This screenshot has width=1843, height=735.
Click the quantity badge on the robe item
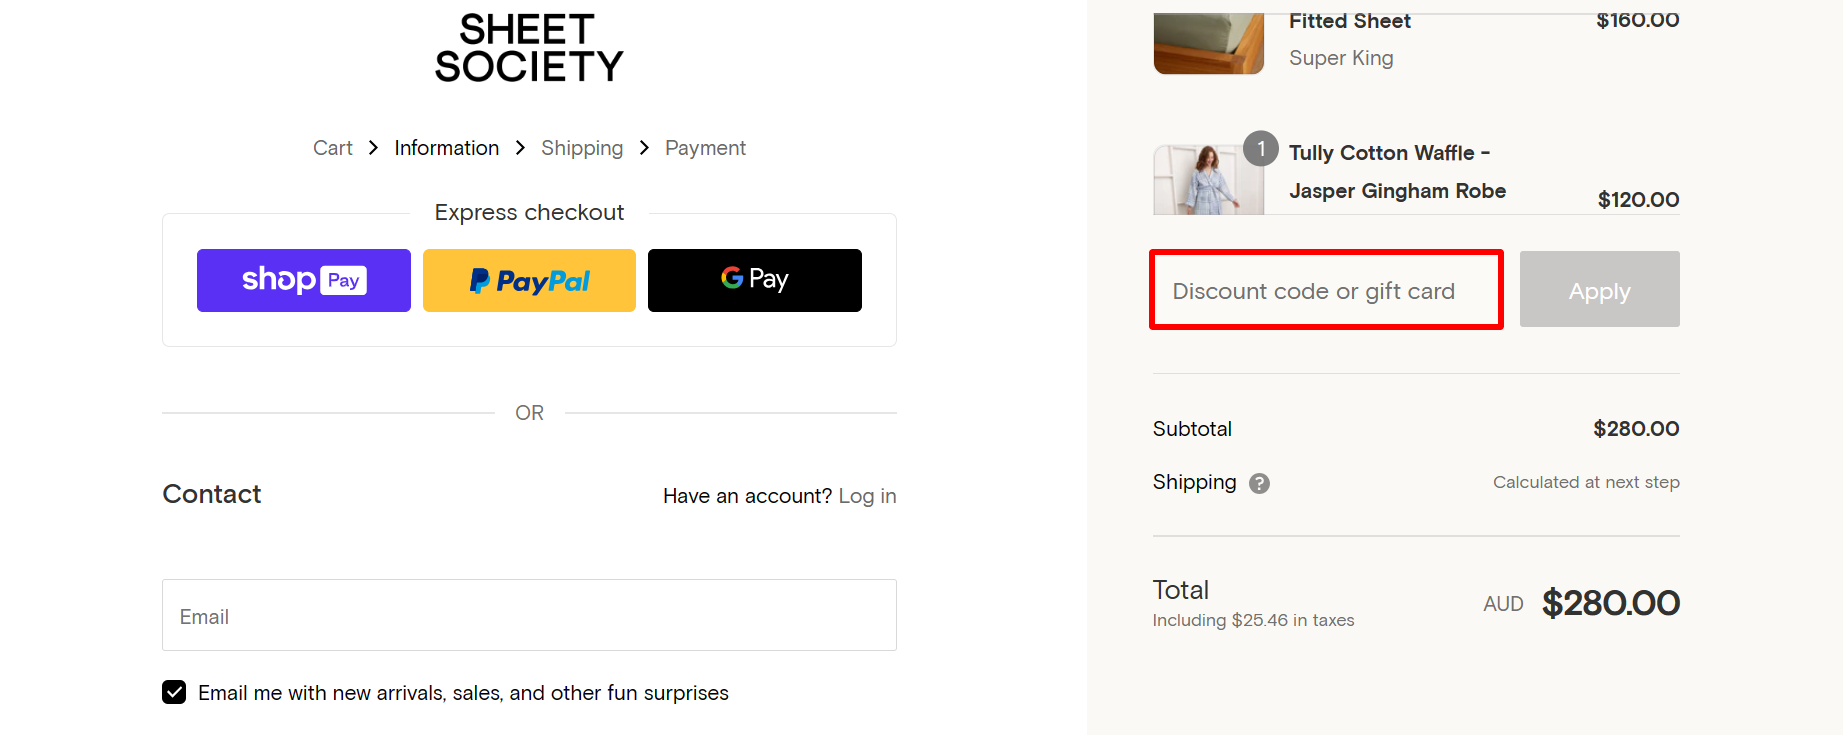click(1261, 148)
